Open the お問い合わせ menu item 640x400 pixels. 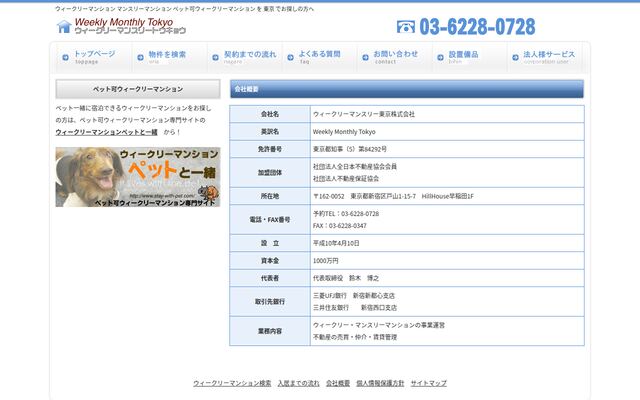395,58
